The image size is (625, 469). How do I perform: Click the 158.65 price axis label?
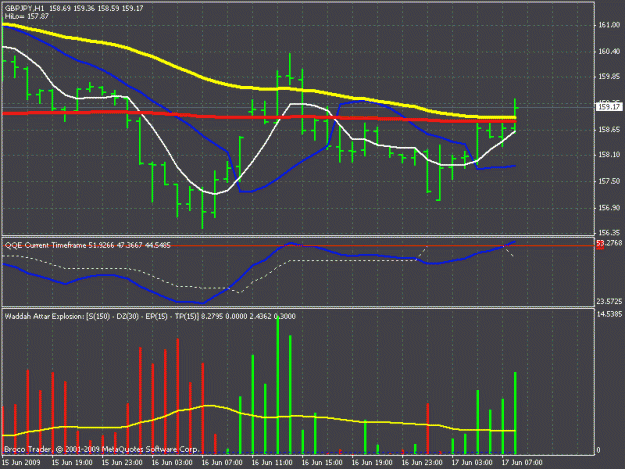pos(609,130)
